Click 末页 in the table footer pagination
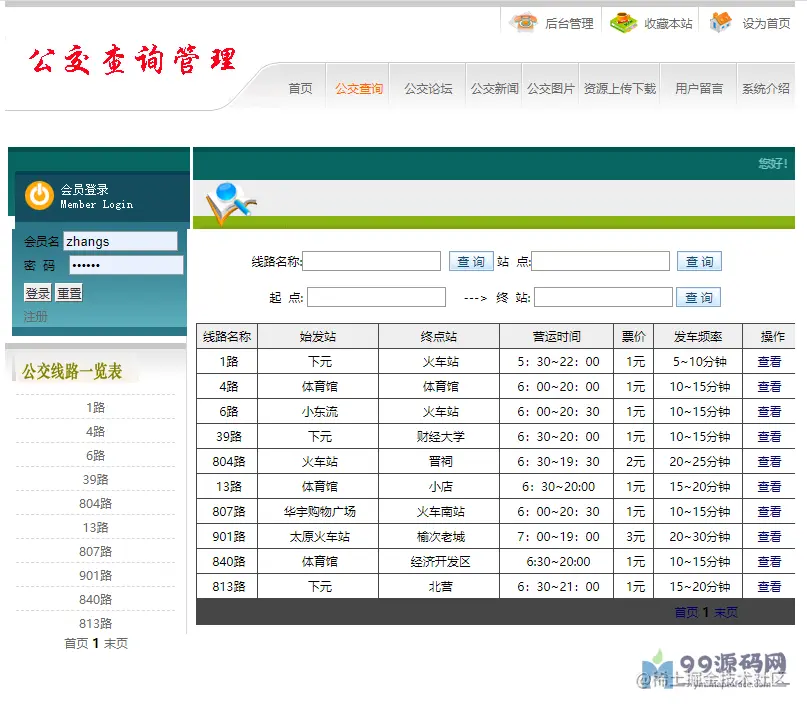Image resolution: width=807 pixels, height=709 pixels. [726, 612]
